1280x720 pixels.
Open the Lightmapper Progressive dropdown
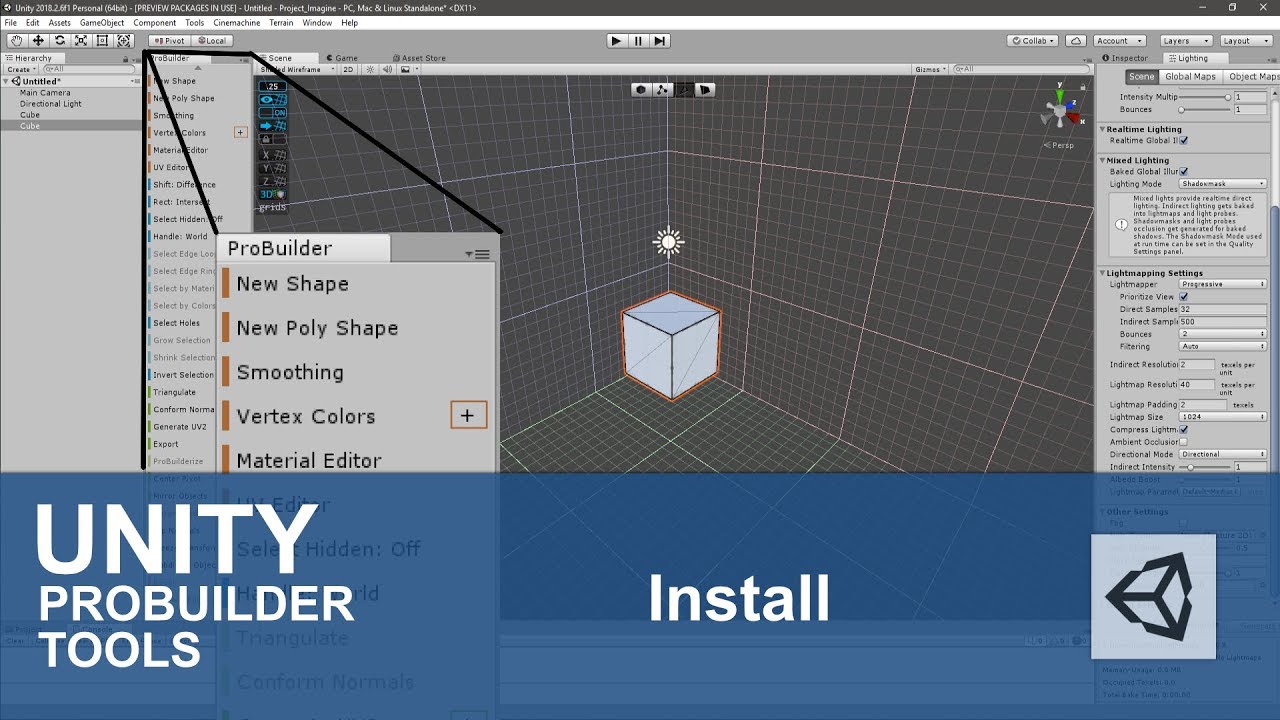click(1223, 284)
